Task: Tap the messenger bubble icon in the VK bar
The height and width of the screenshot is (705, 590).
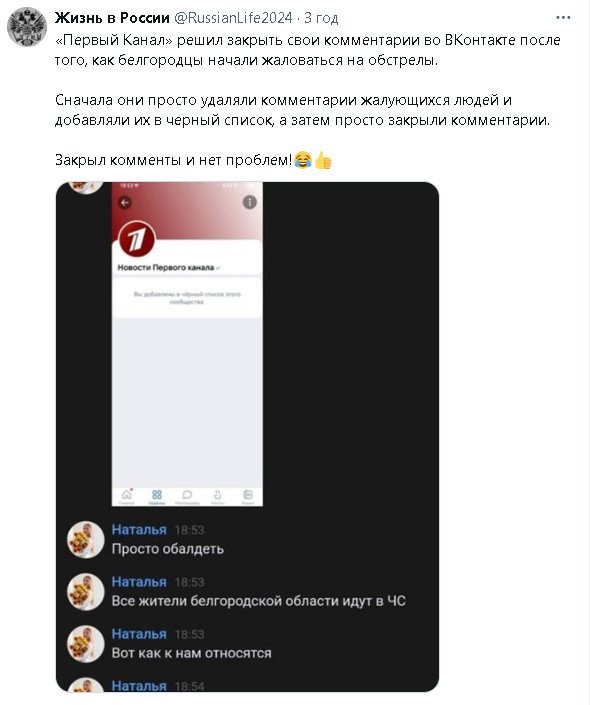Action: [x=187, y=496]
